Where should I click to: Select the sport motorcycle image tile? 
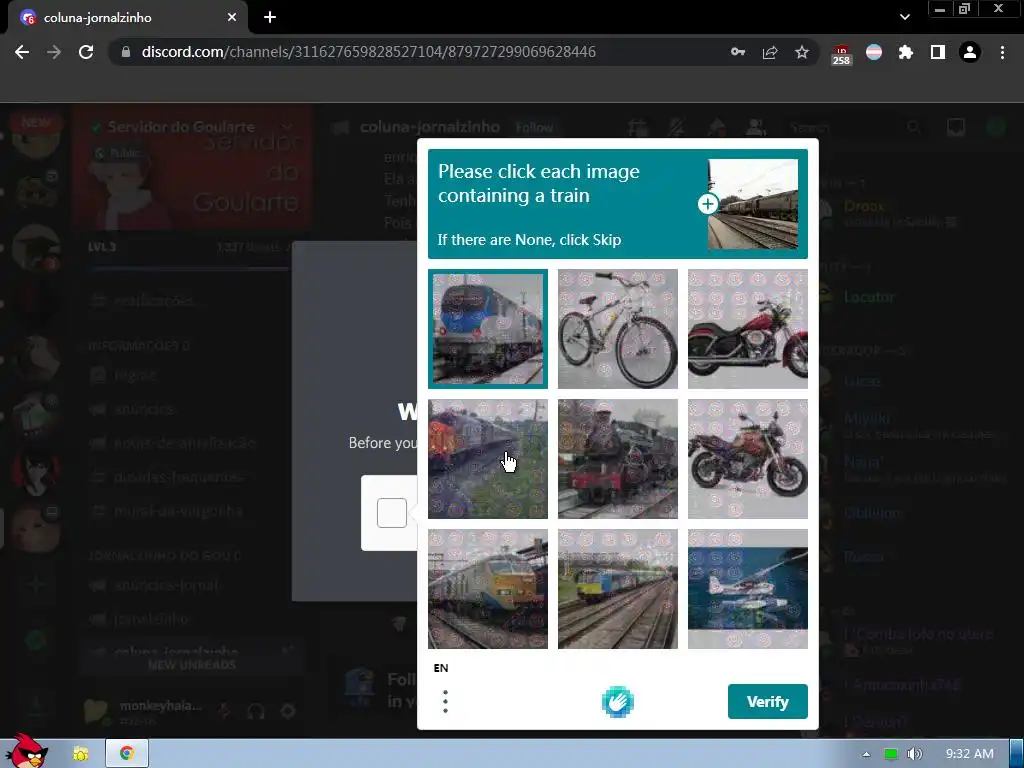[748, 458]
